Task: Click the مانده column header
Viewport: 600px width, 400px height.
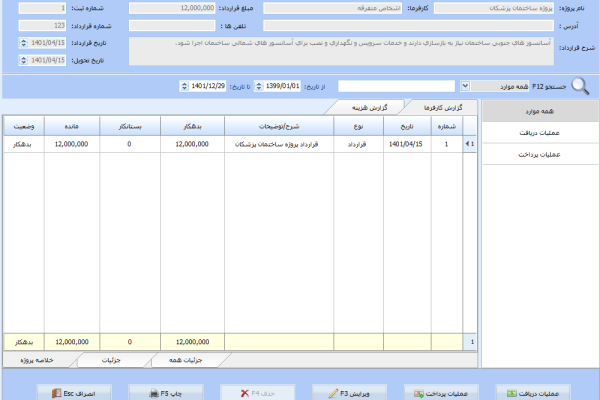Action: (72, 126)
